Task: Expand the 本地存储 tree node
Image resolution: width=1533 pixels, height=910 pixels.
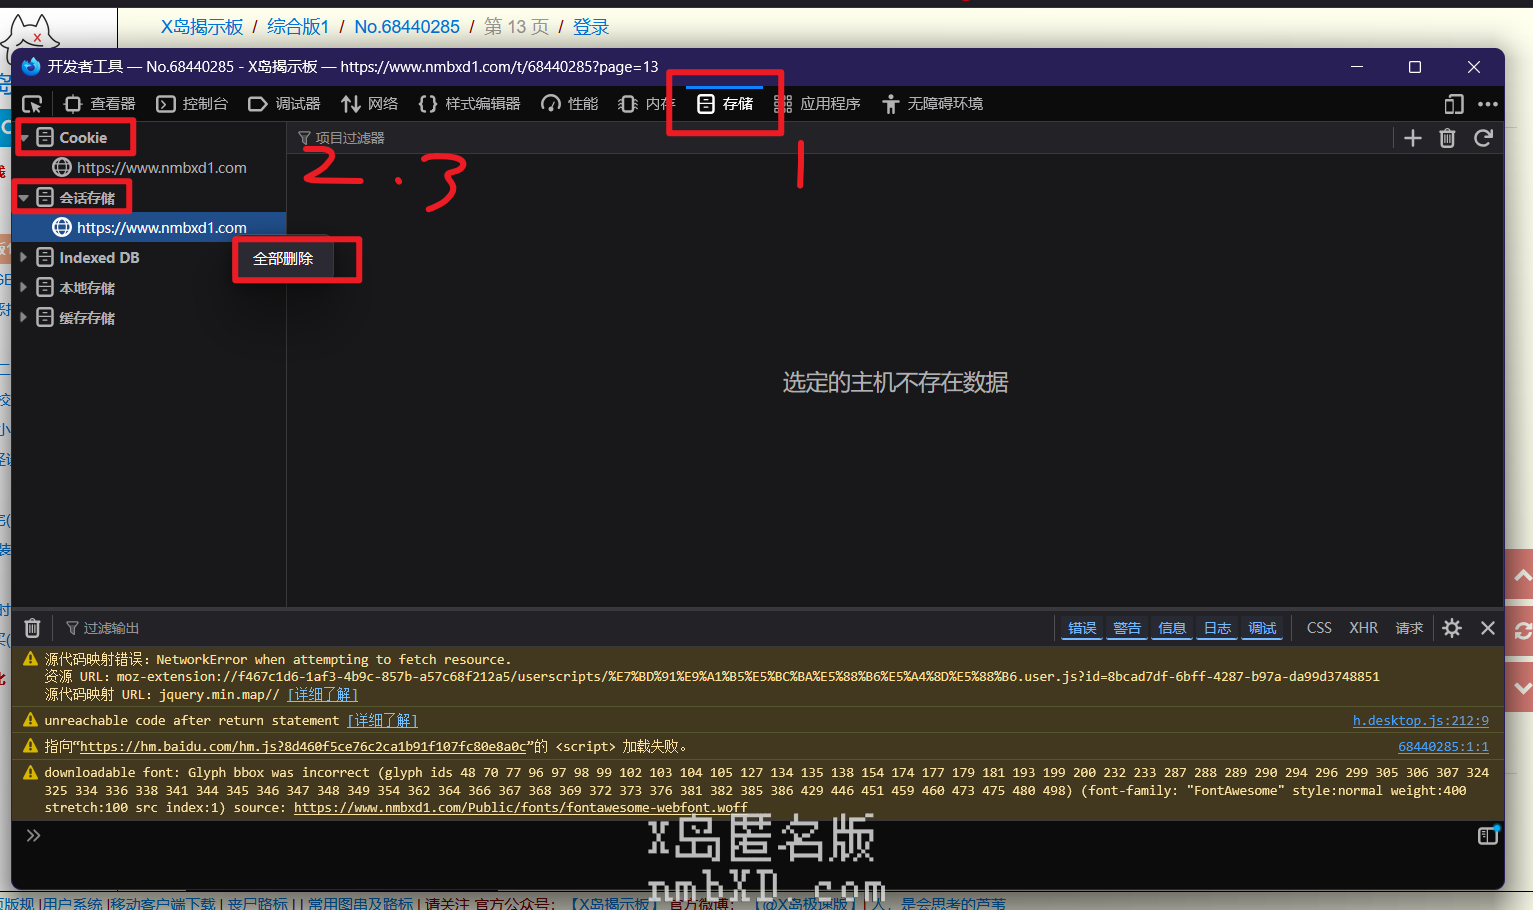Action: coord(24,288)
